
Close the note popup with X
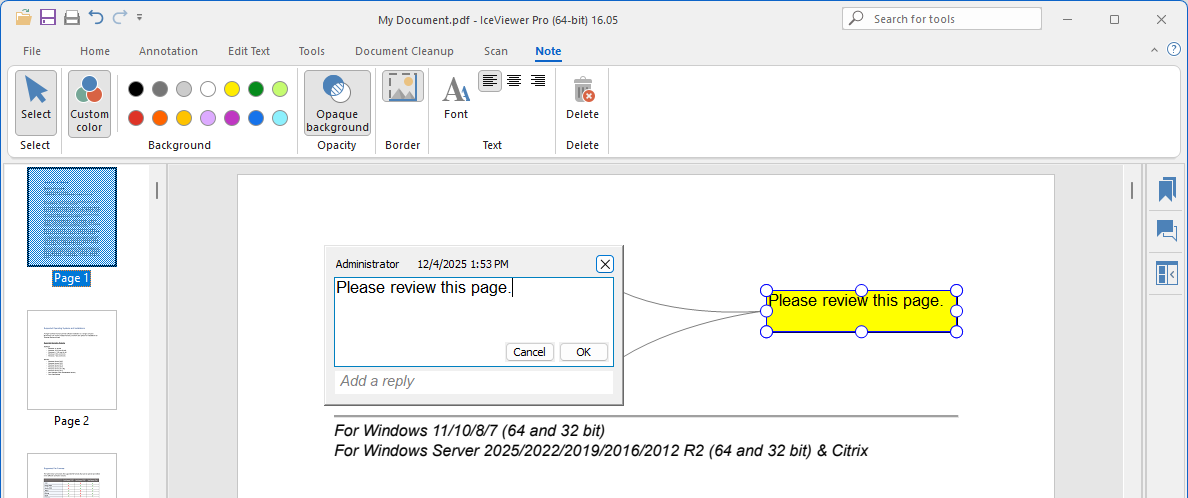pyautogui.click(x=605, y=264)
